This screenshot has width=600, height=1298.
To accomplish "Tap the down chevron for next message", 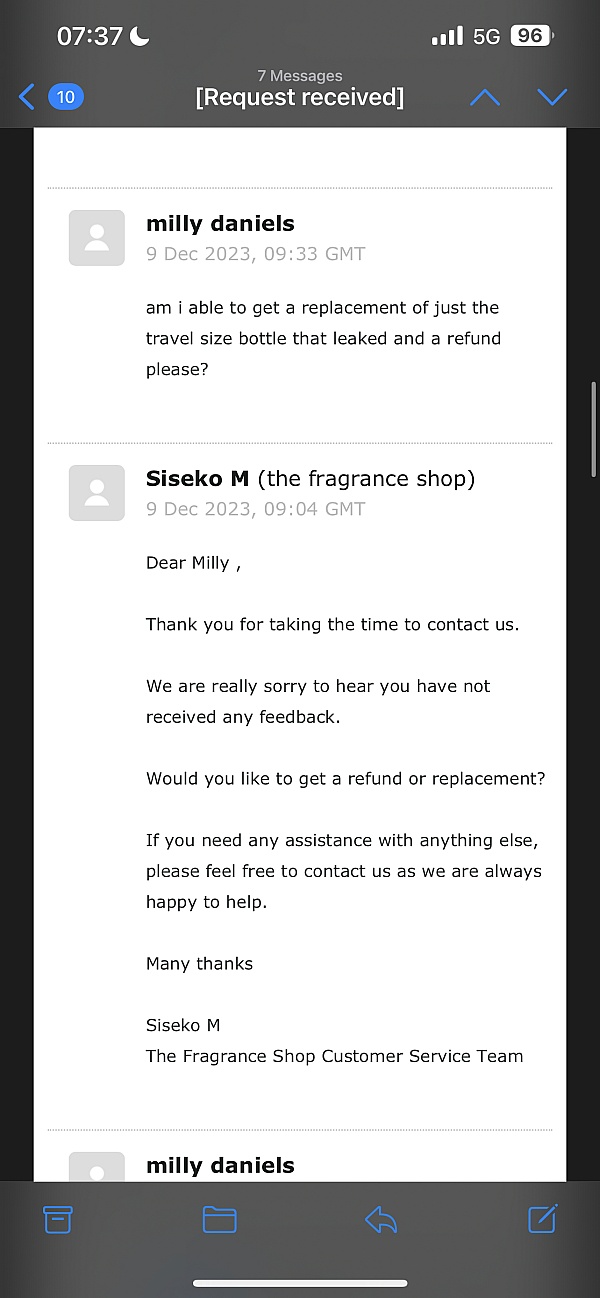I will click(552, 96).
